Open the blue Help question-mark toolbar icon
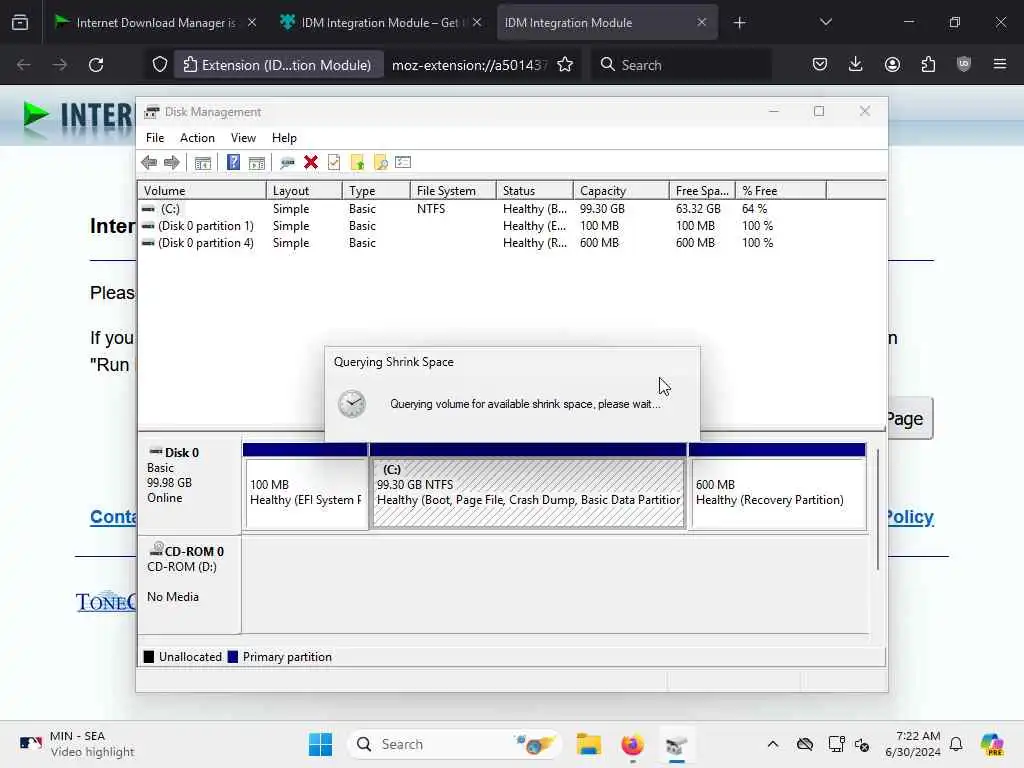The width and height of the screenshot is (1024, 768). pos(233,162)
